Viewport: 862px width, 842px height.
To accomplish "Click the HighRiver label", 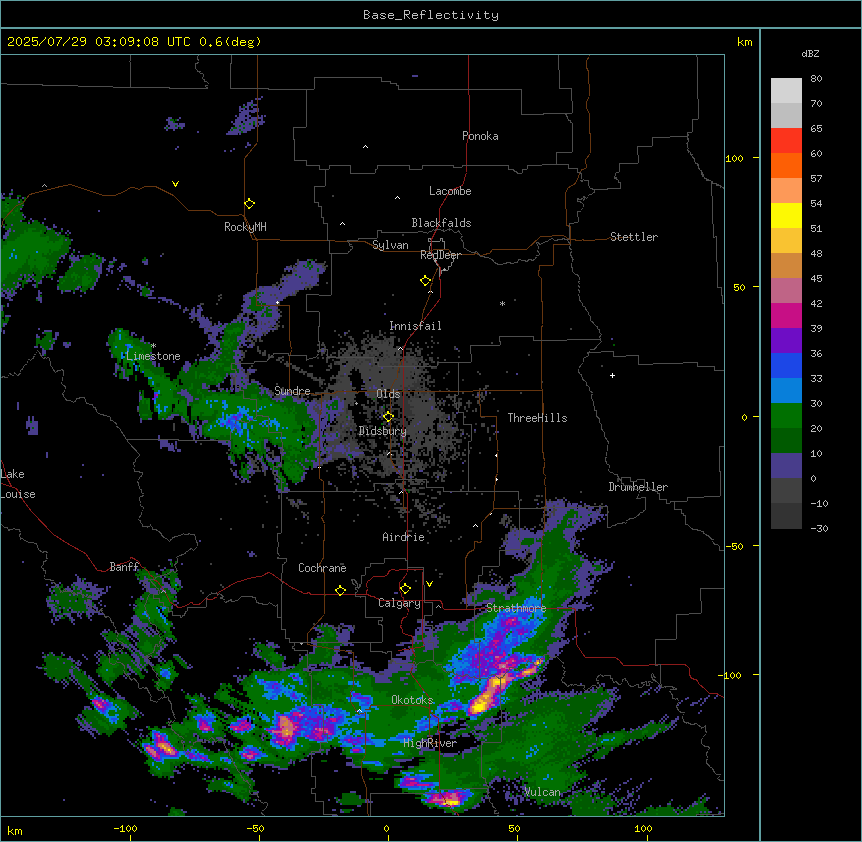I will point(430,743).
